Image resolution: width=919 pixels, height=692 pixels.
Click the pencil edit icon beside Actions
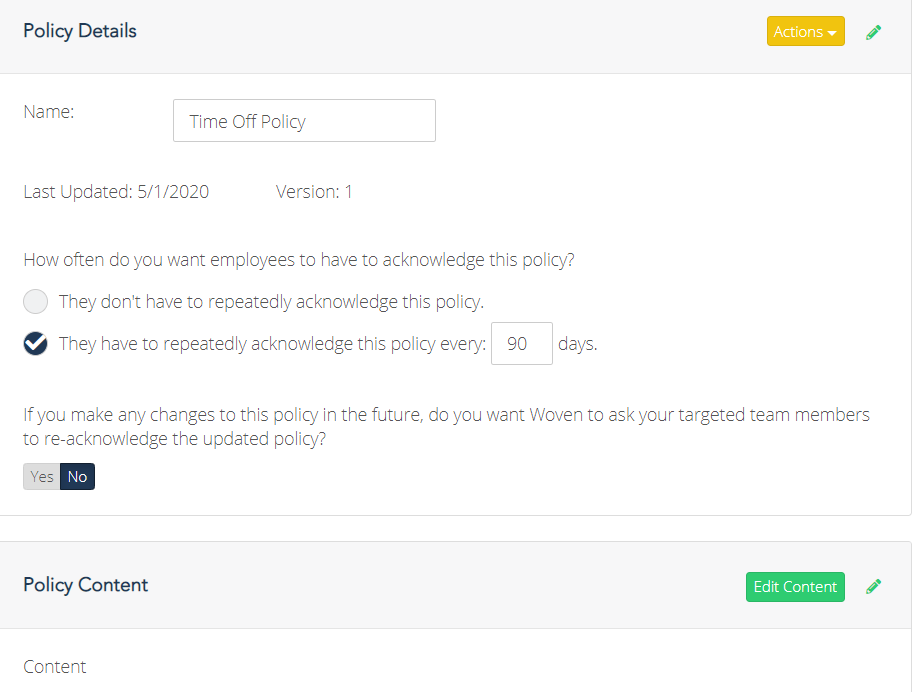coord(873,32)
